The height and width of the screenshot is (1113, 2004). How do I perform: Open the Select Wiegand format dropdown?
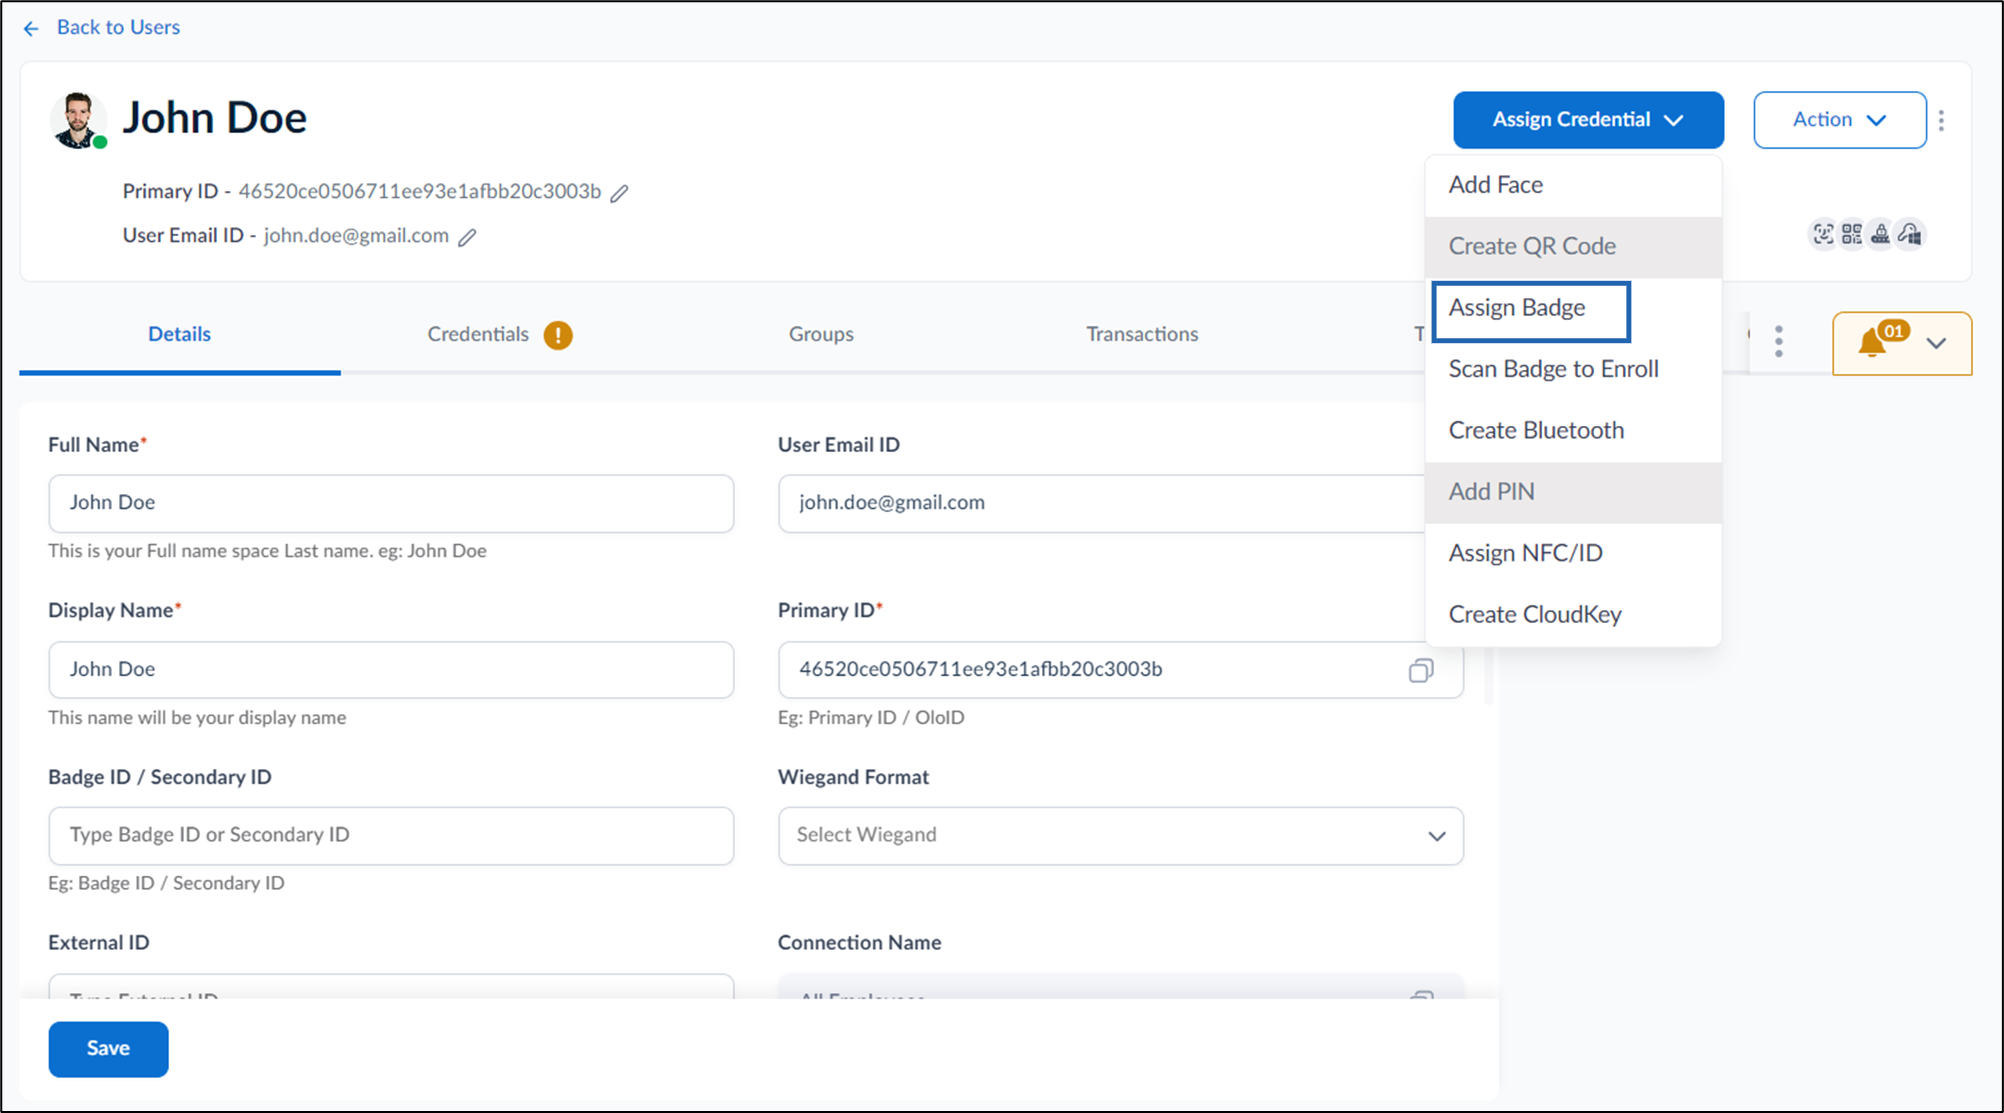(x=1121, y=835)
